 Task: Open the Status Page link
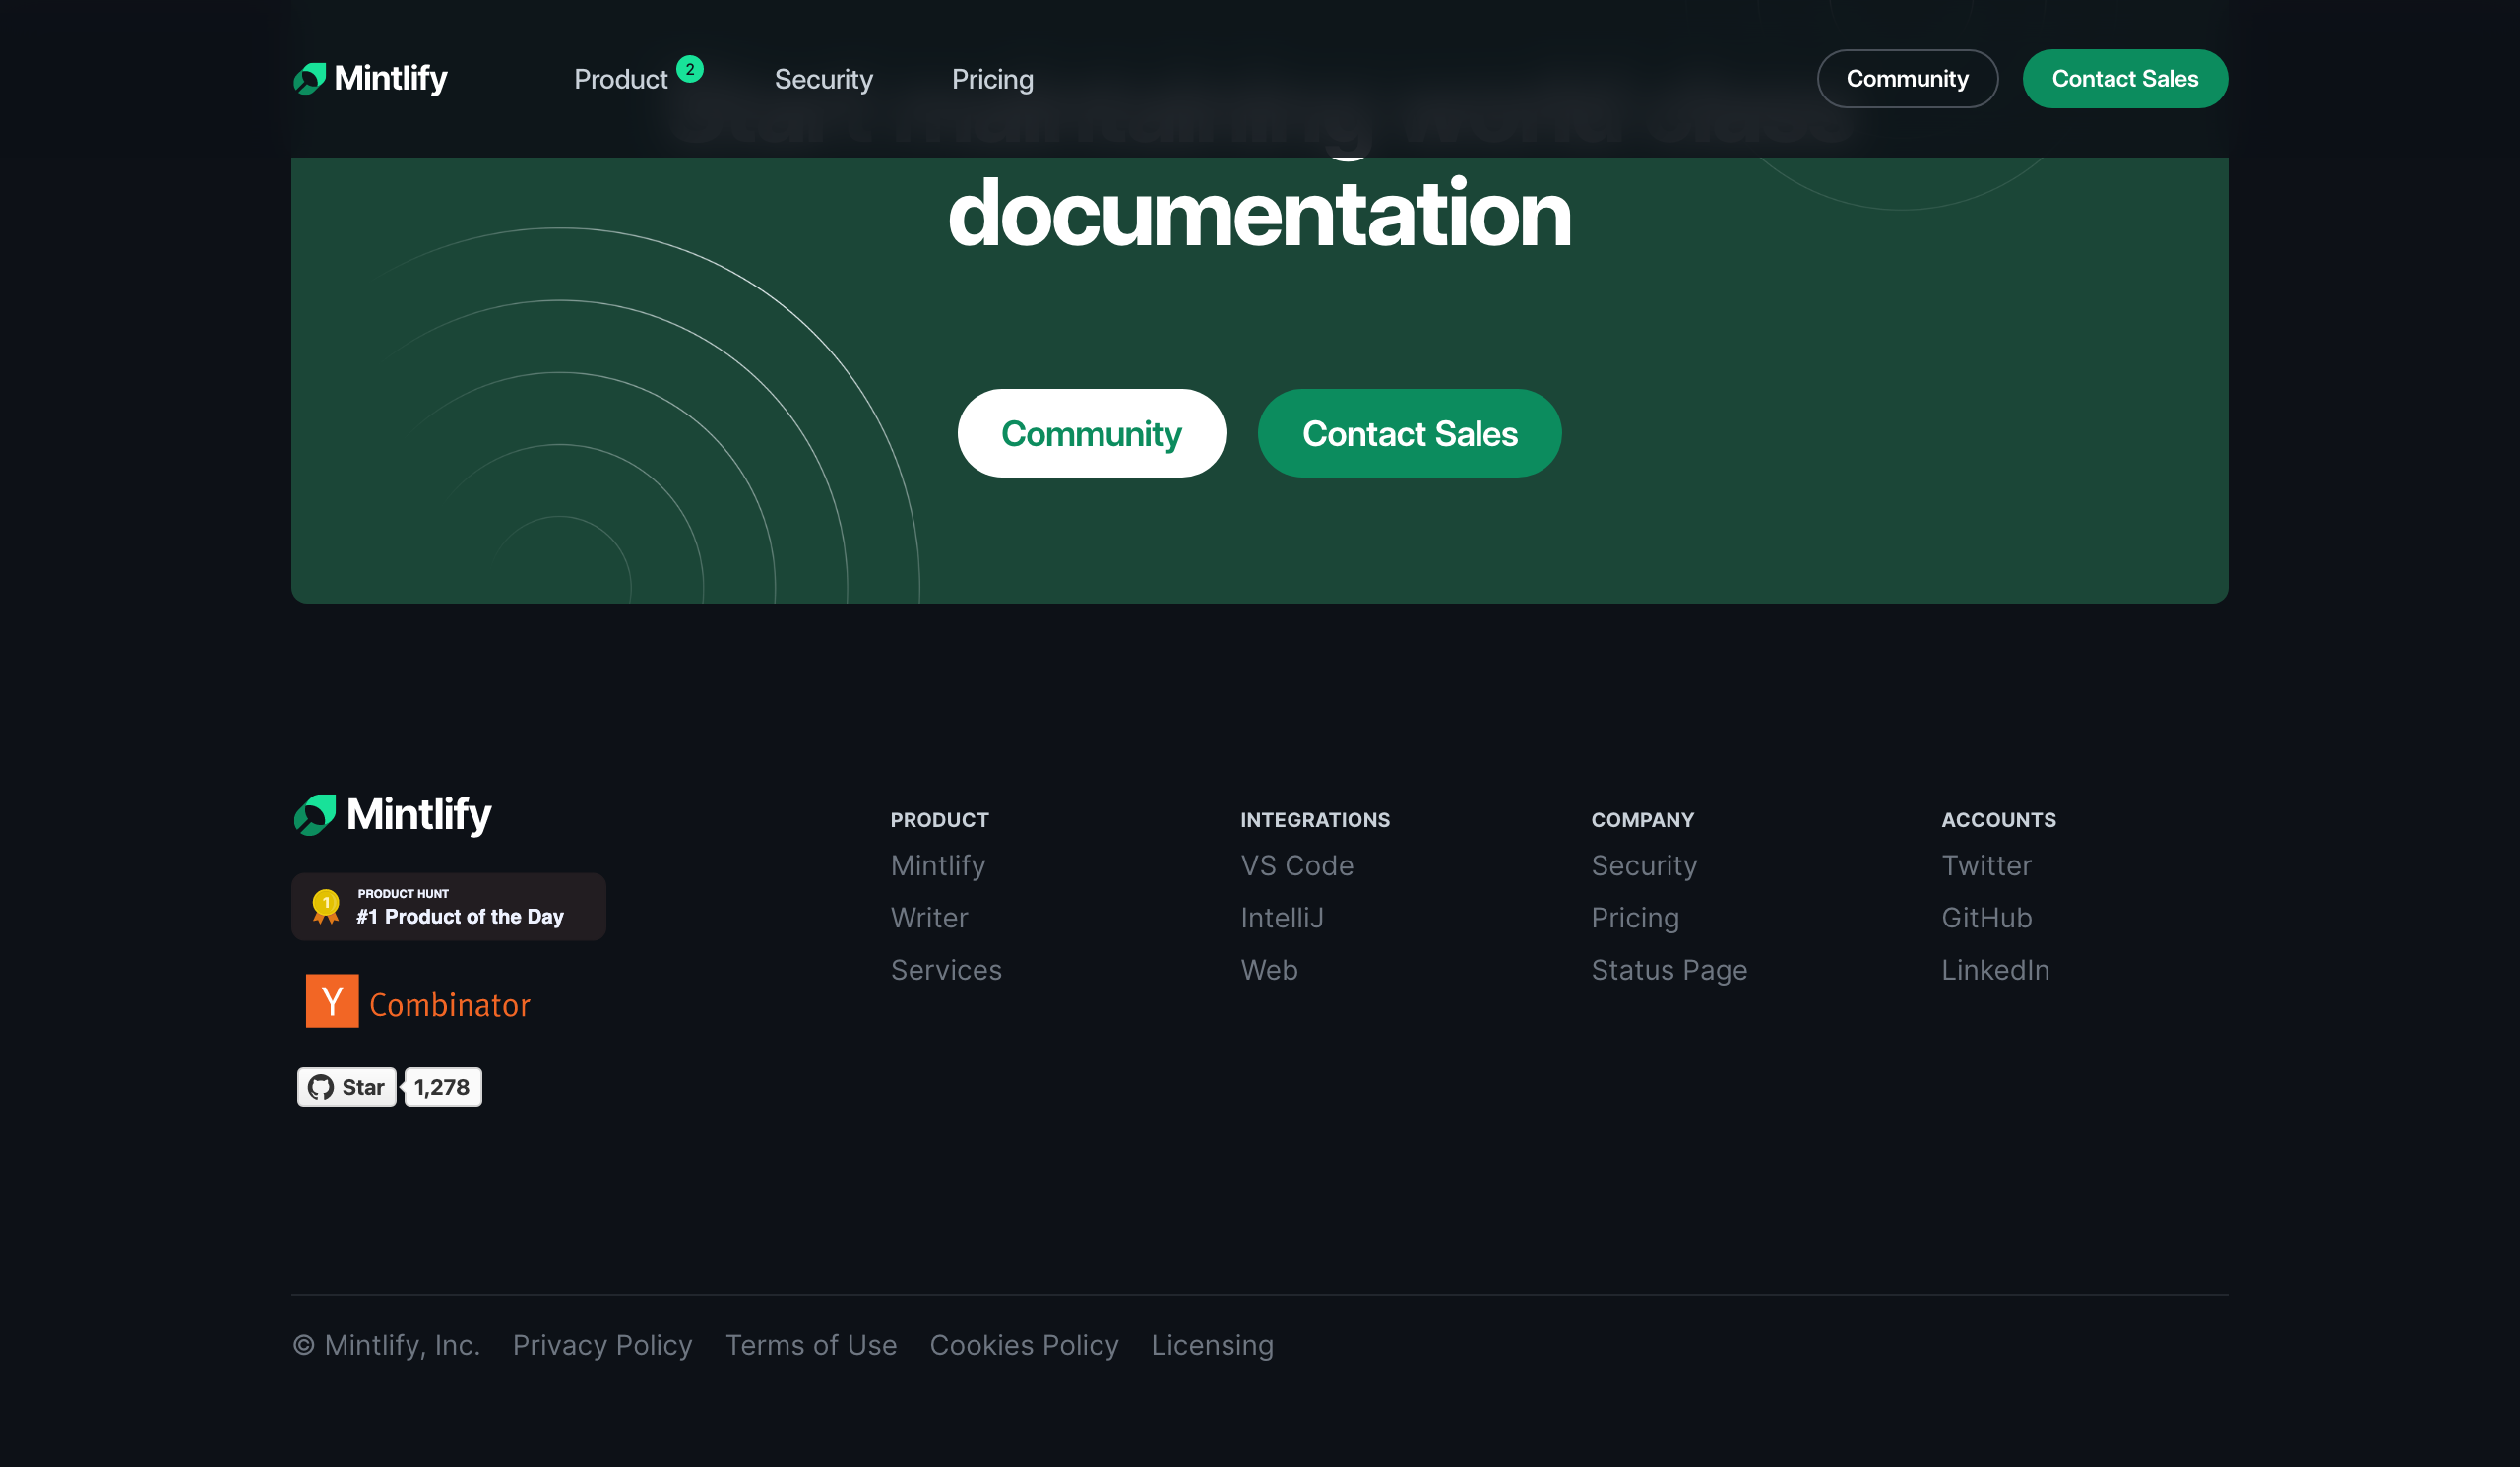[x=1669, y=969]
